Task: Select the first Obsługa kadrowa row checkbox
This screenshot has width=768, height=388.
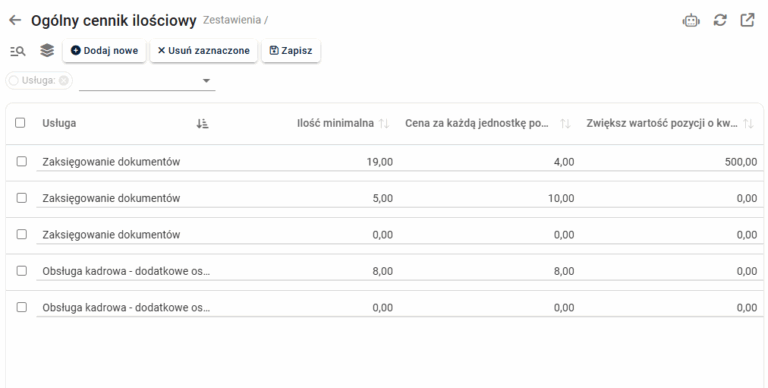Action: coord(22,270)
